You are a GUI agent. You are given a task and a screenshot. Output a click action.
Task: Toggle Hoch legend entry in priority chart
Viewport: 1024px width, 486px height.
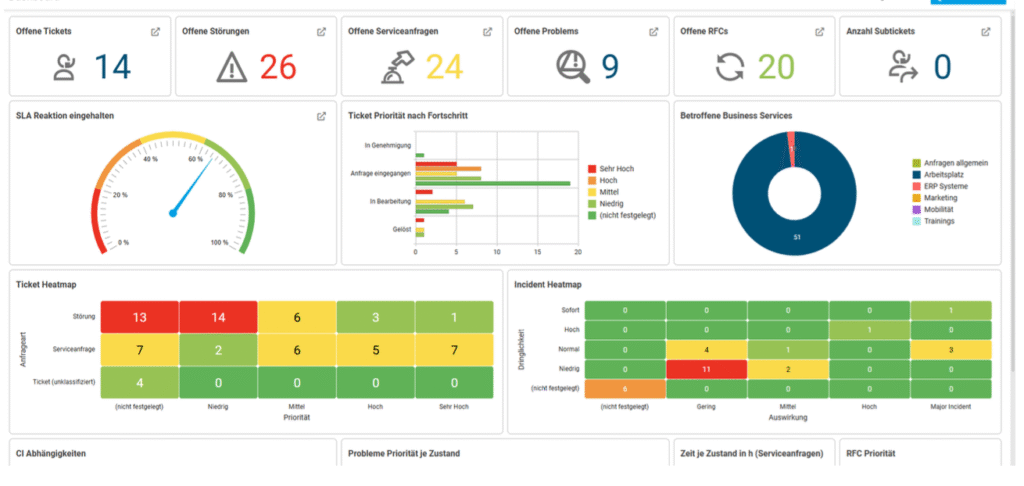coord(603,180)
